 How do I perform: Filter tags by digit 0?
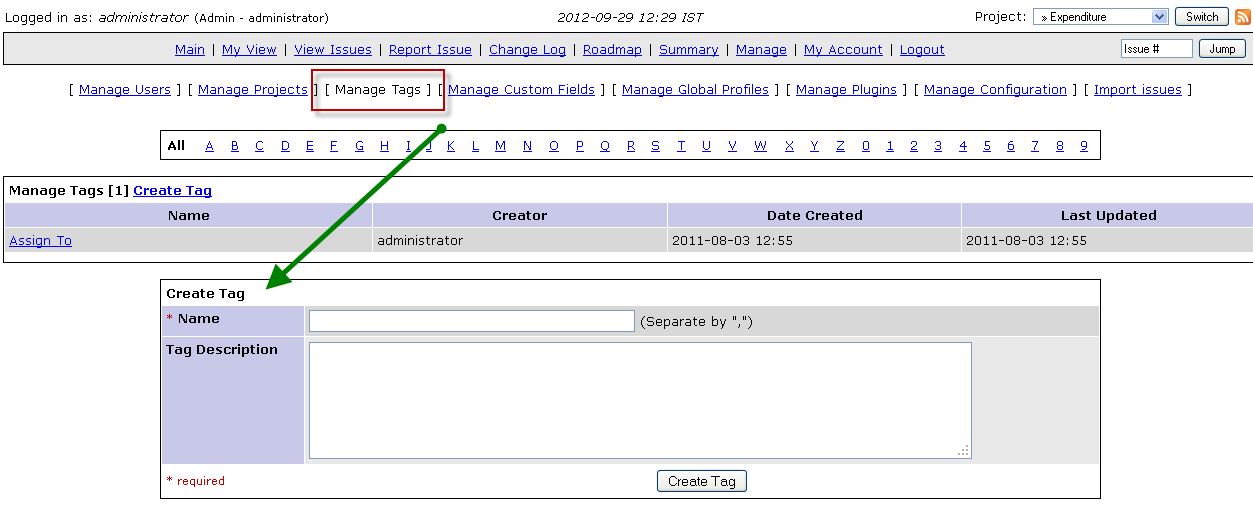point(865,146)
